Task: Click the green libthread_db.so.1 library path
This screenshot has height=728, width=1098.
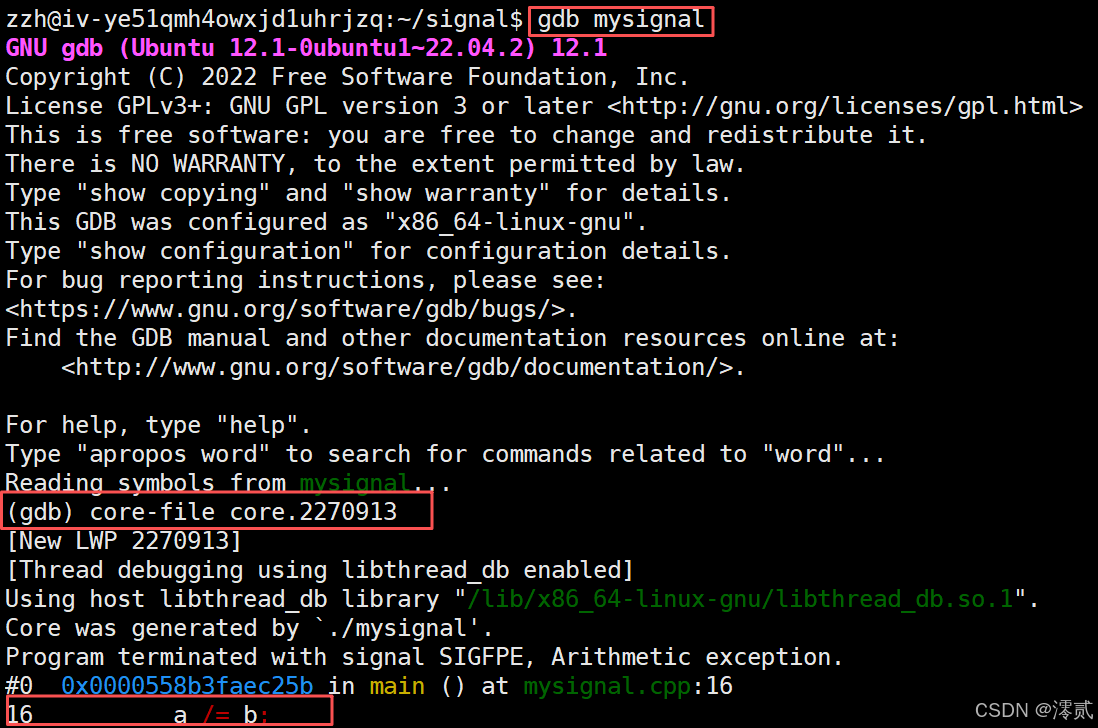Action: click(x=740, y=598)
